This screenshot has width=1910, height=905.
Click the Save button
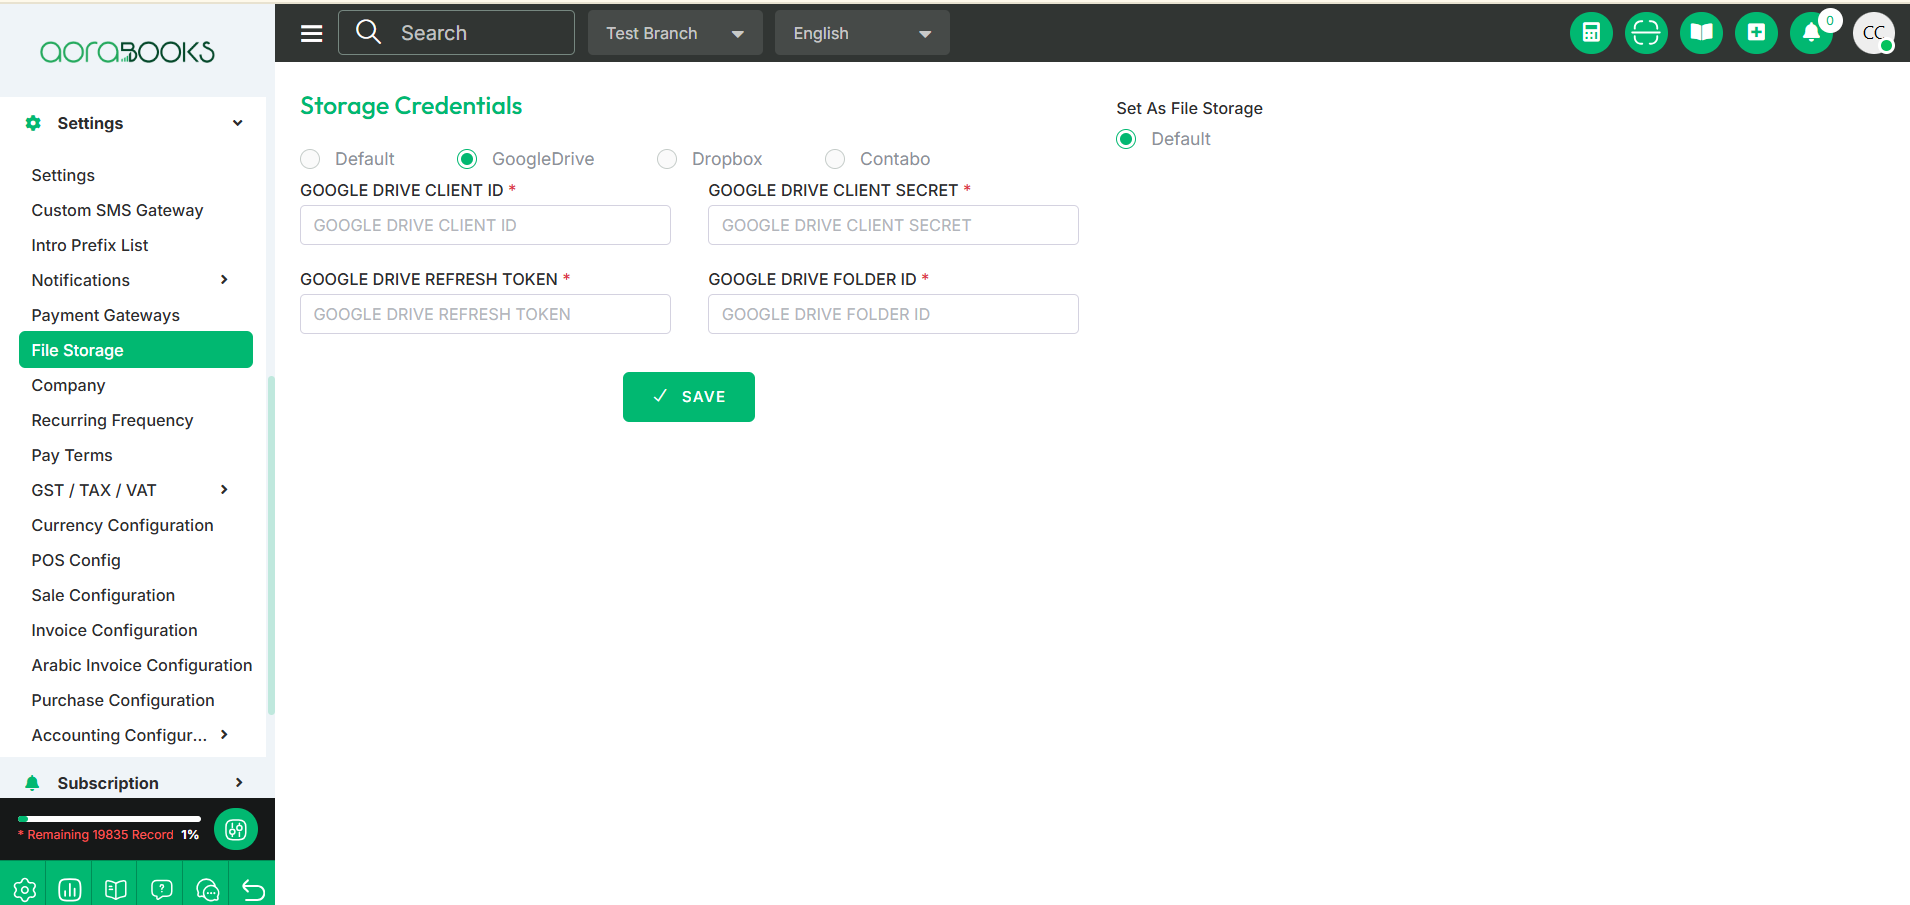point(689,397)
